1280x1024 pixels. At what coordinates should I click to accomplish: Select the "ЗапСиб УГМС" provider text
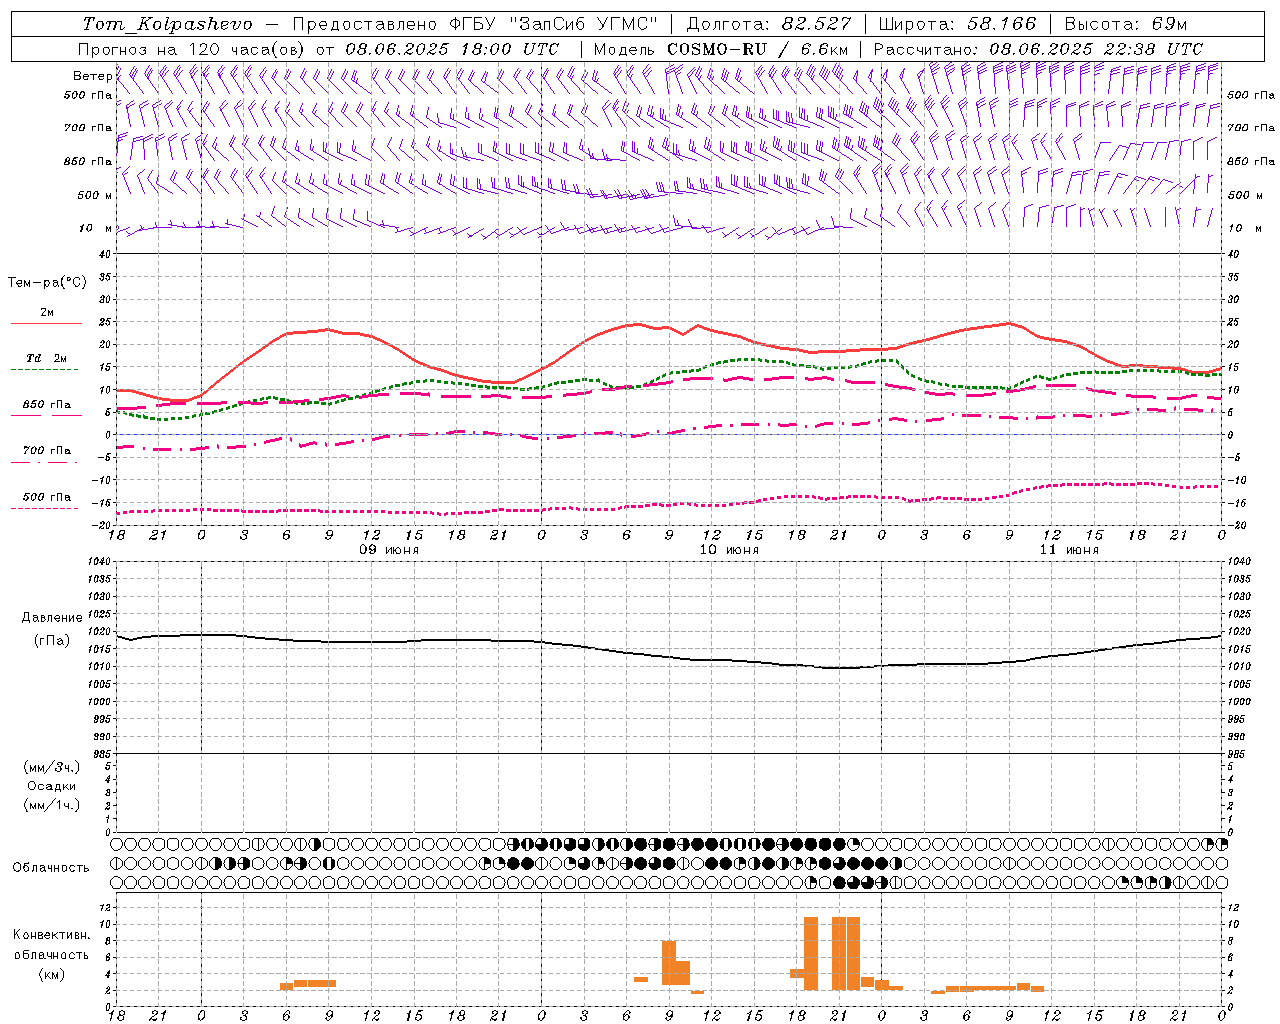click(x=584, y=24)
